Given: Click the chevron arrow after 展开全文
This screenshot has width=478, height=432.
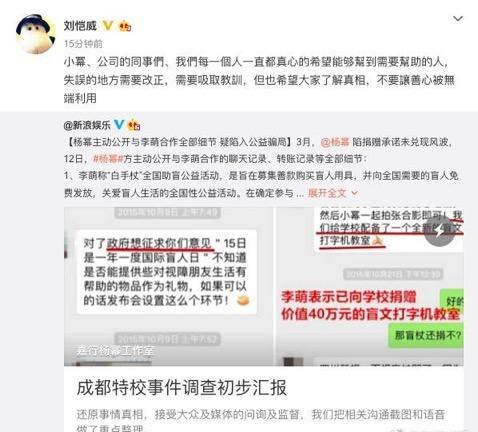Looking at the screenshot, I should tap(354, 193).
